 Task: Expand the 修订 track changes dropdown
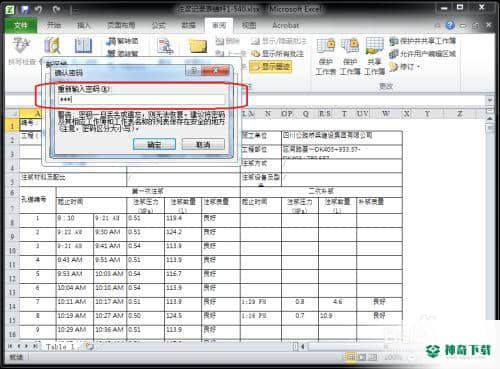click(x=404, y=67)
